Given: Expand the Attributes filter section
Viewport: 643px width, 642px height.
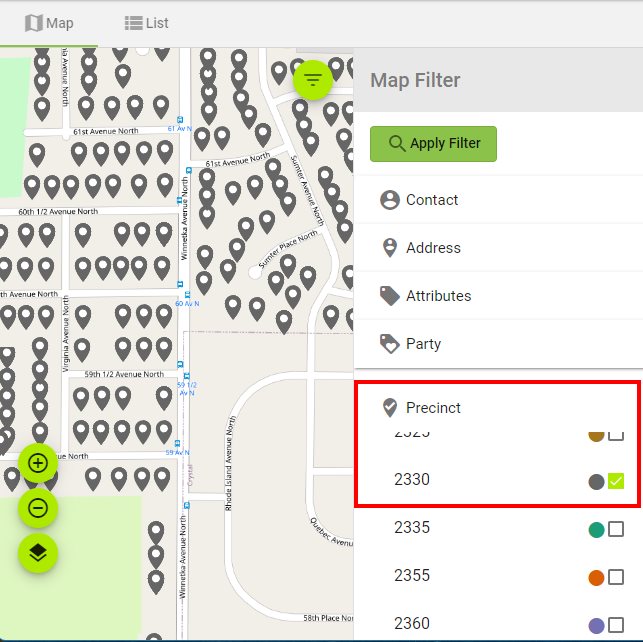Looking at the screenshot, I should [438, 296].
